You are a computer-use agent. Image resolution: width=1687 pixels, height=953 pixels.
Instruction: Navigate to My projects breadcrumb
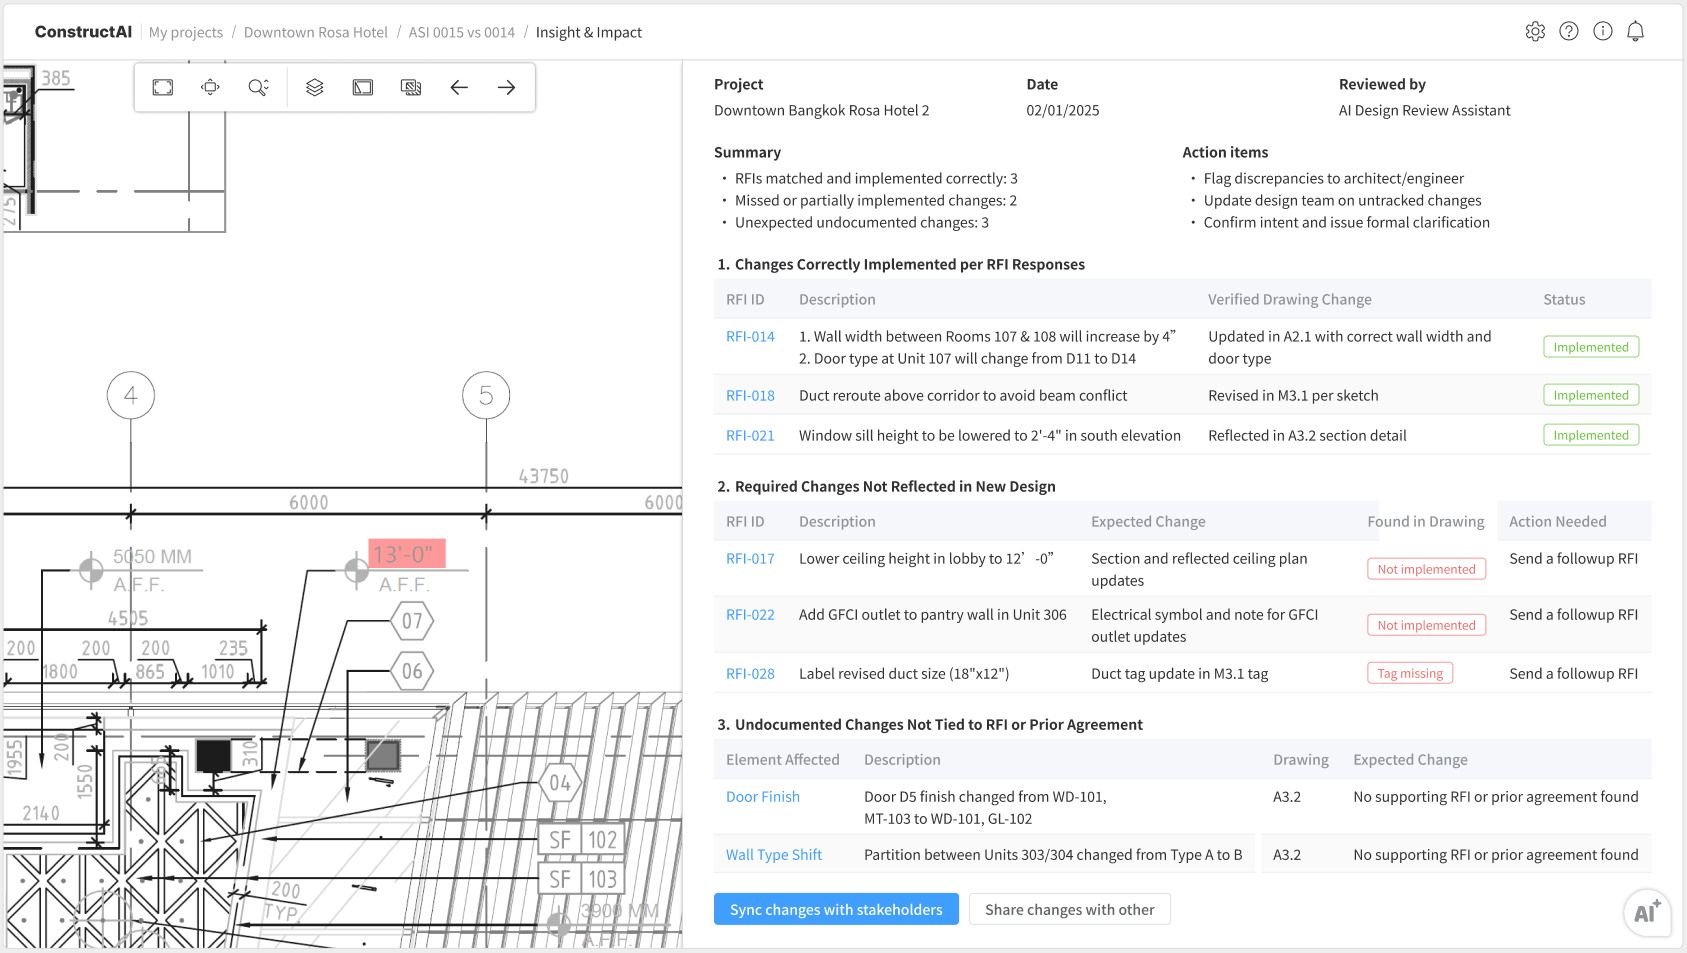click(186, 32)
